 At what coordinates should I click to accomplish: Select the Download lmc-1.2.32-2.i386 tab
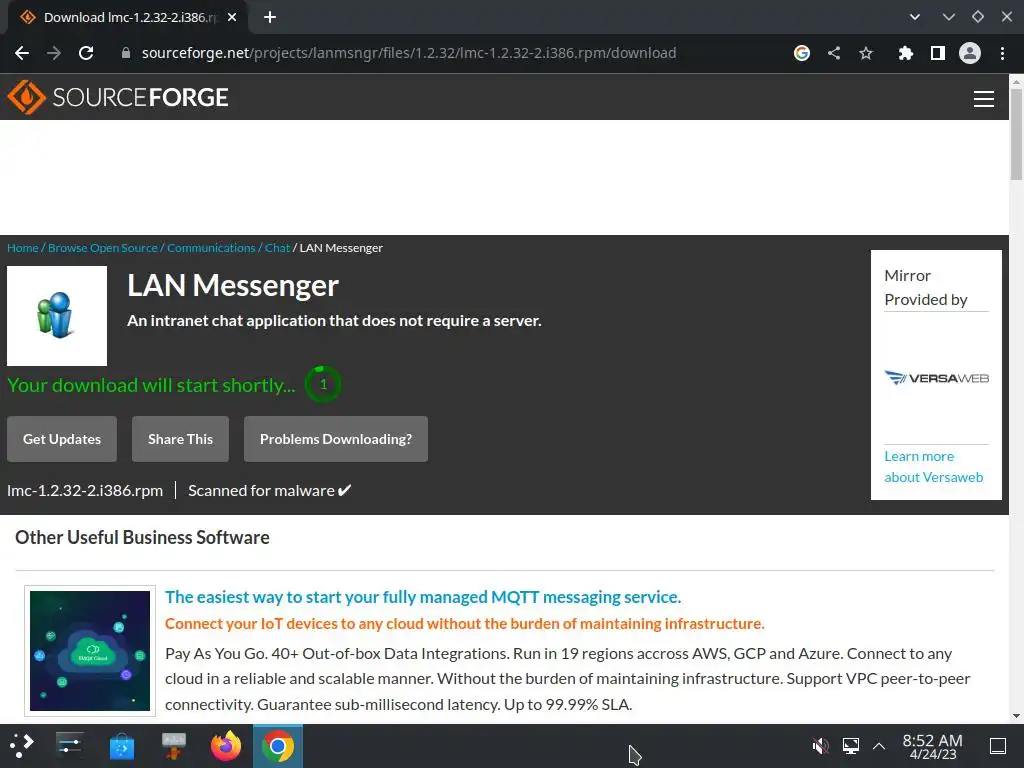pyautogui.click(x=127, y=18)
